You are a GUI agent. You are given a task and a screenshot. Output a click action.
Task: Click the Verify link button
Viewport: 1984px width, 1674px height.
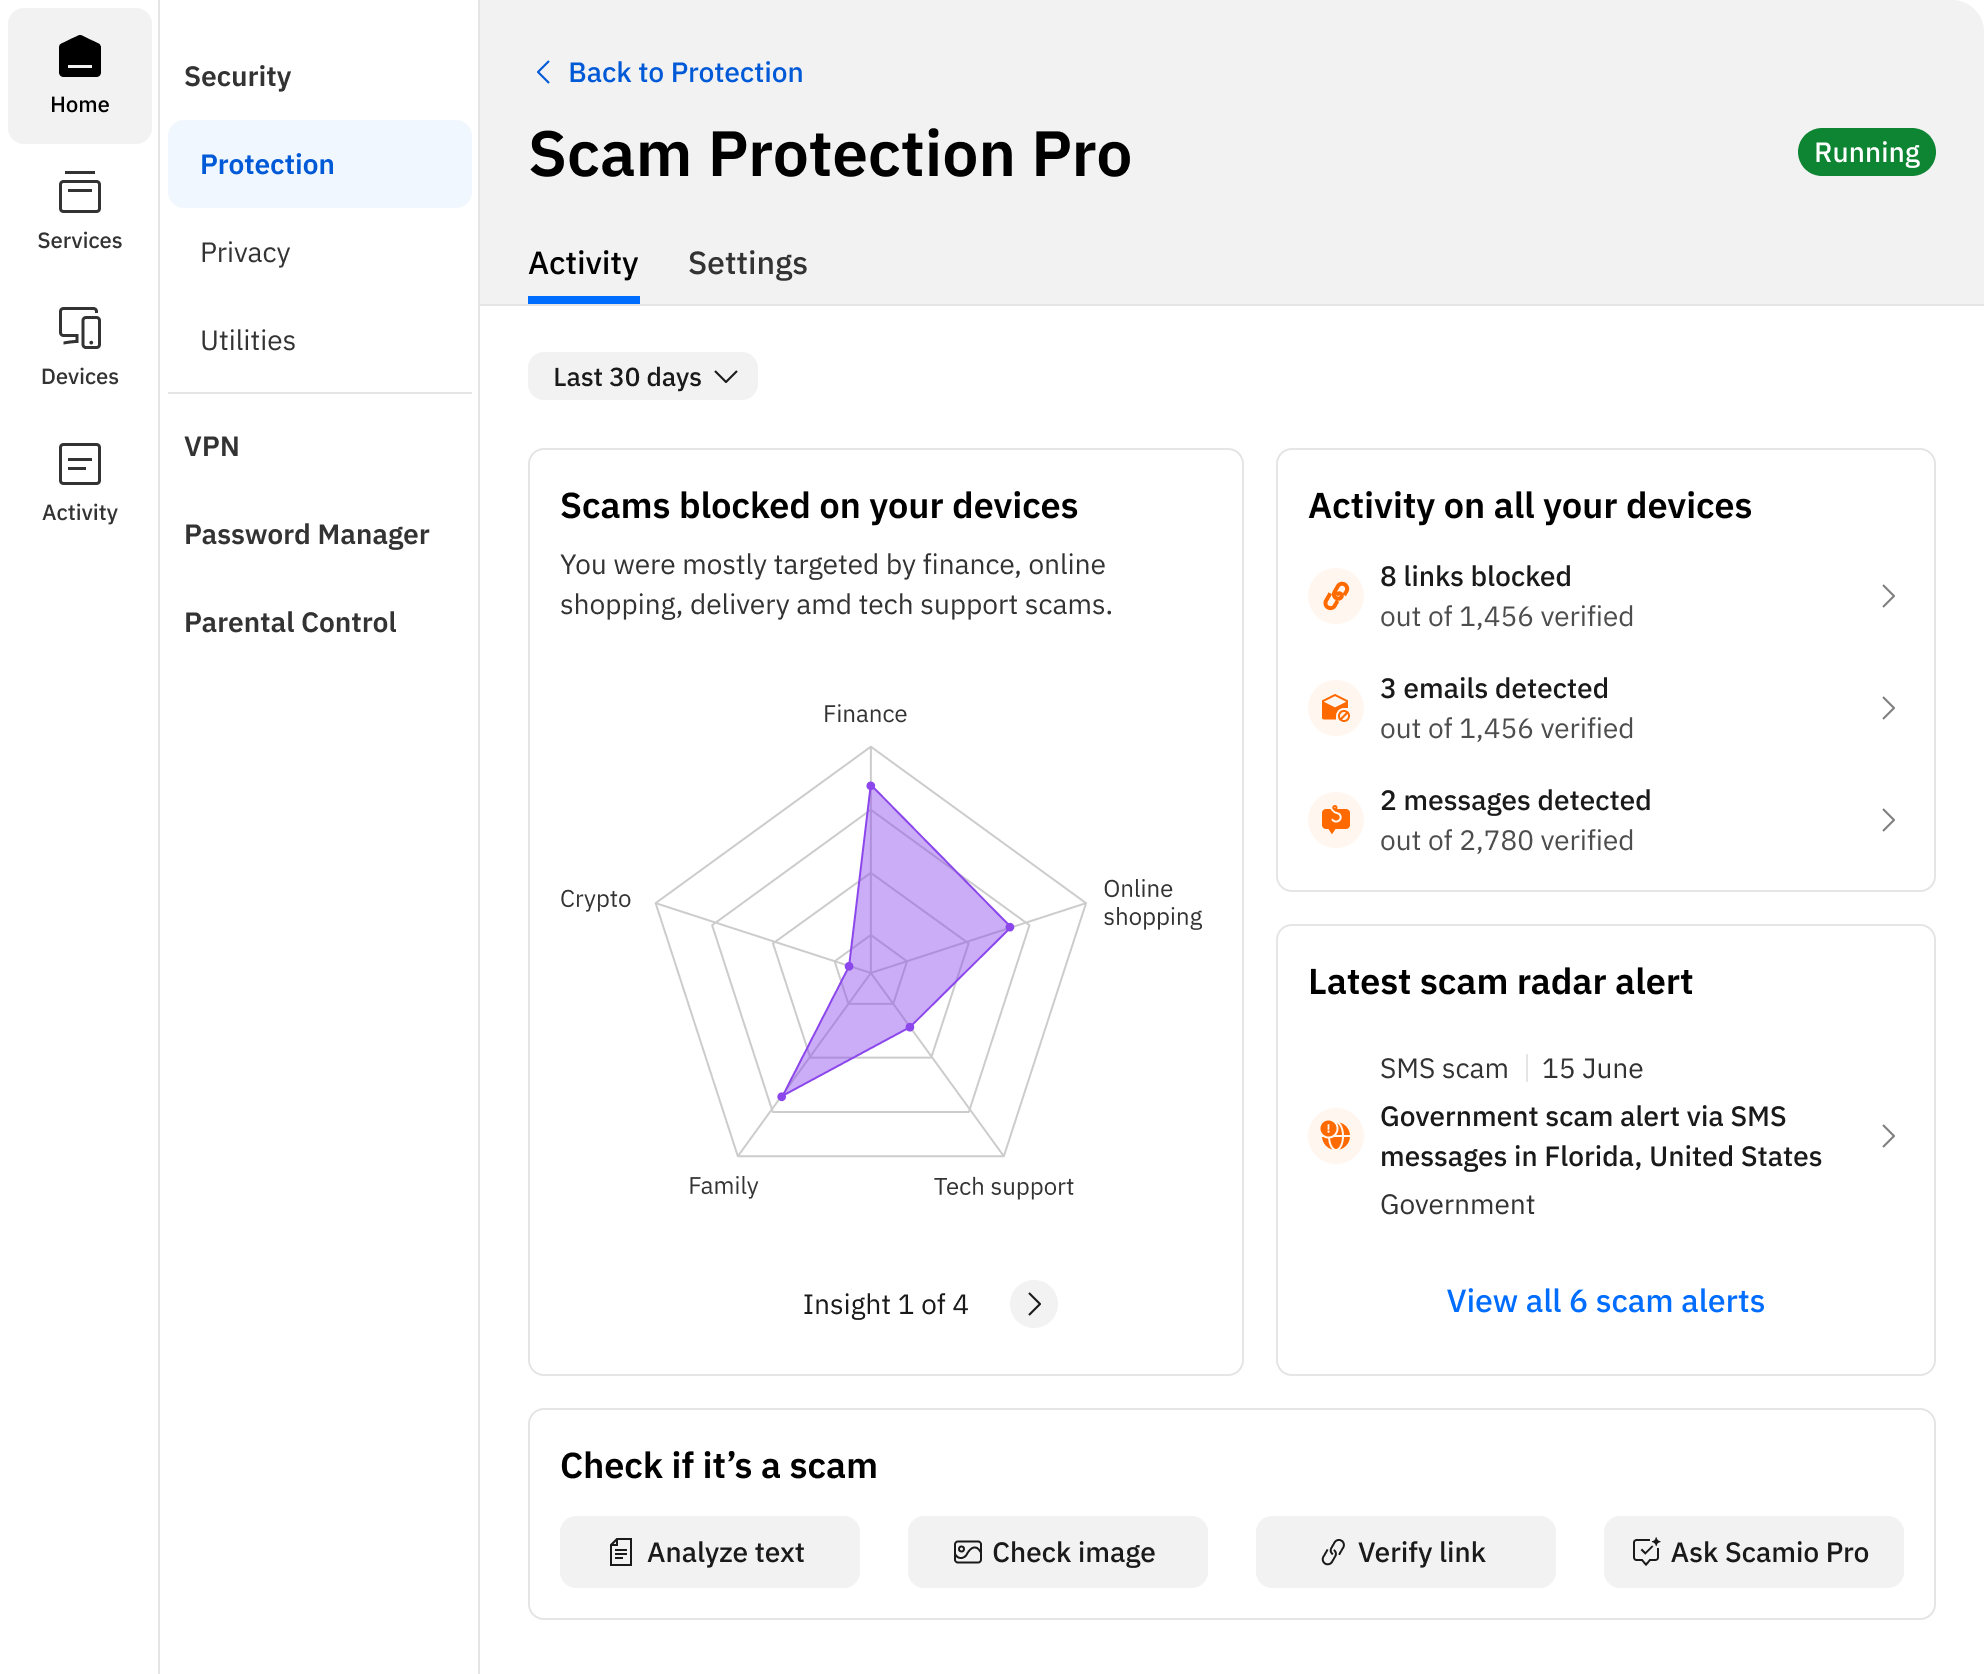1406,1552
